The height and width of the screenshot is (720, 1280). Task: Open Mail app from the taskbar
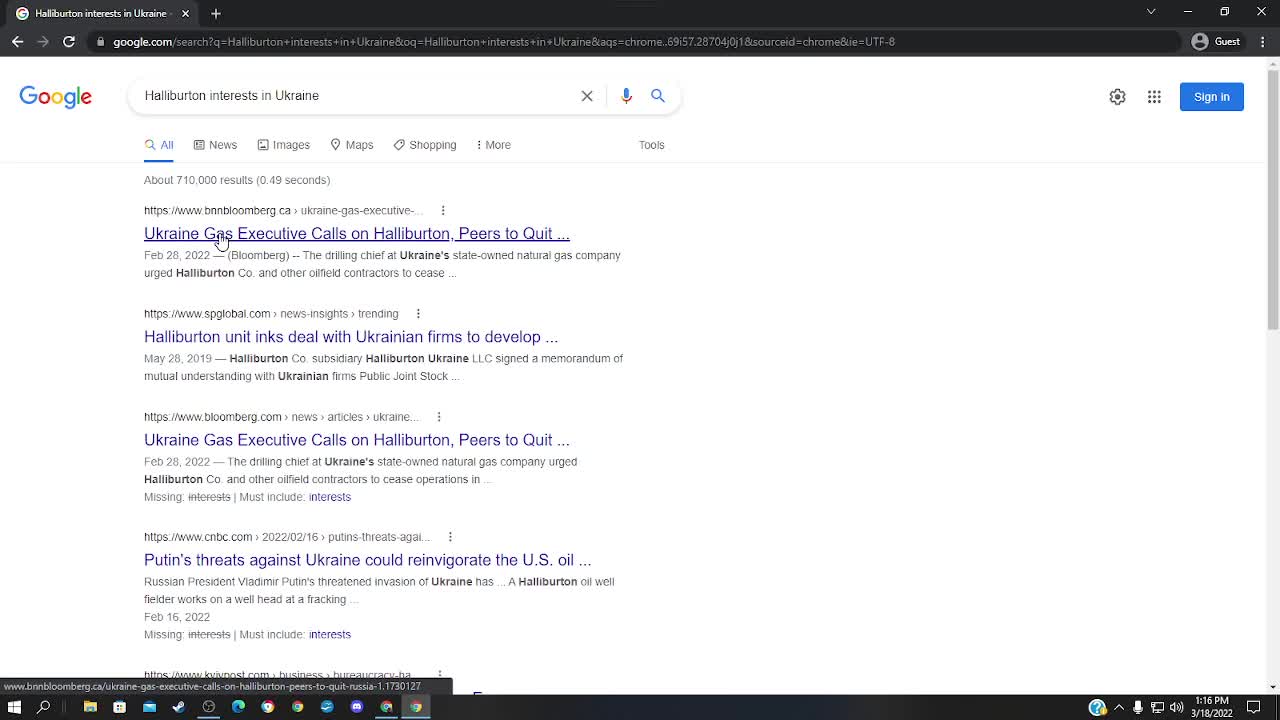tap(149, 707)
